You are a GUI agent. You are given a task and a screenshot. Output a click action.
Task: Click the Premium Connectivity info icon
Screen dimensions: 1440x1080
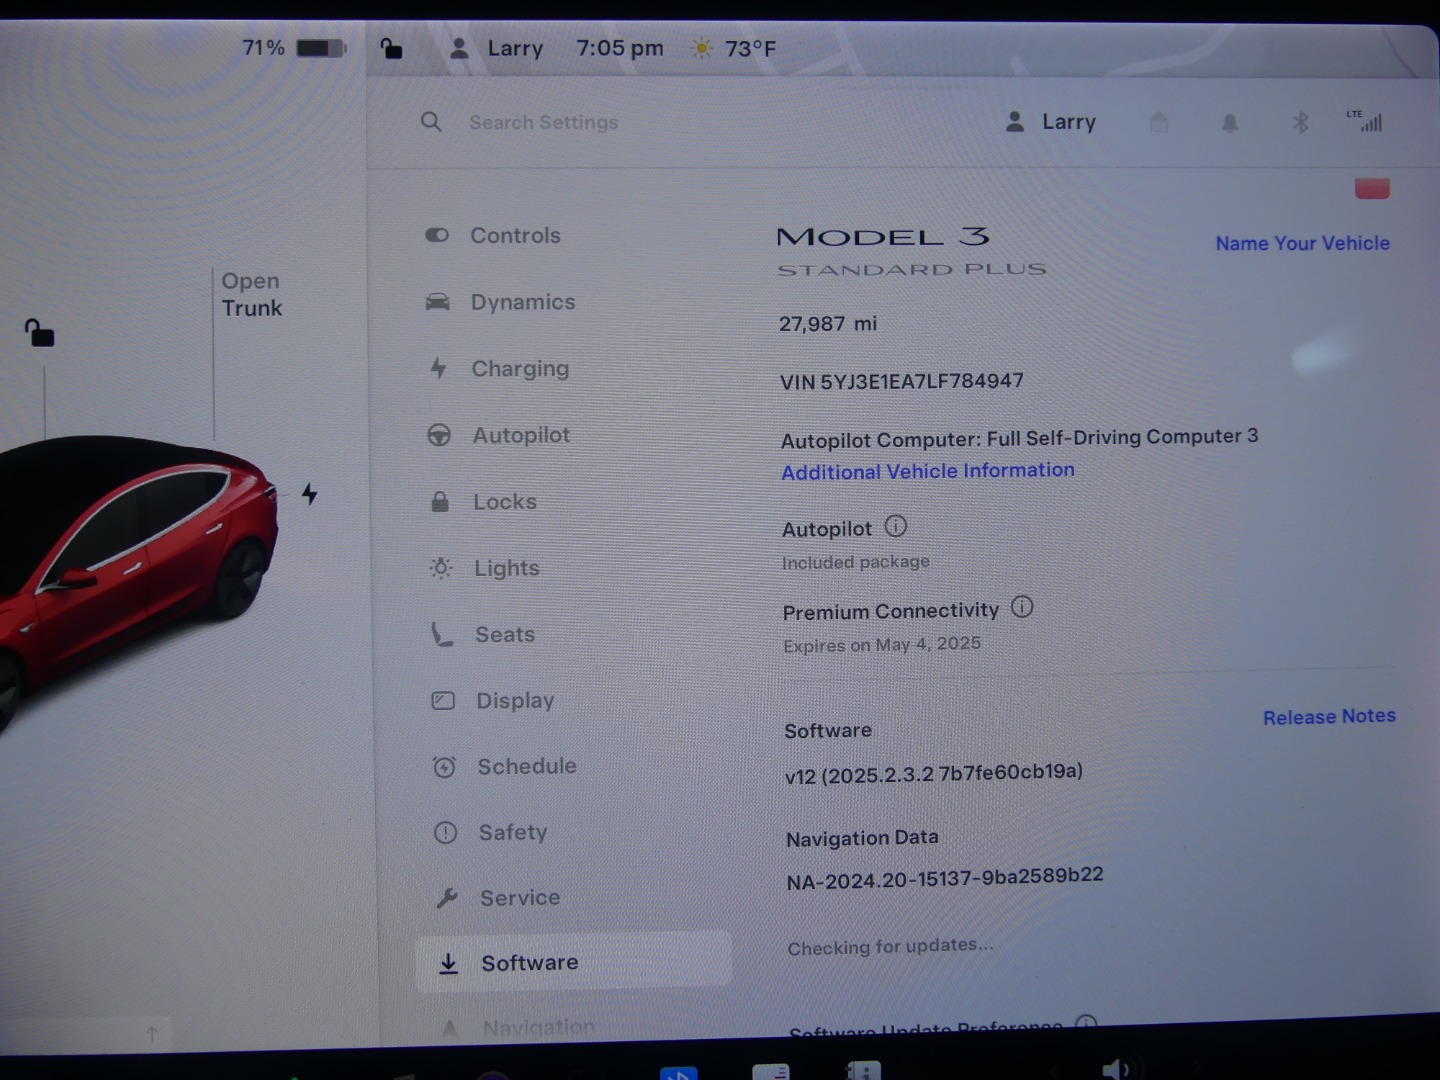point(1022,607)
